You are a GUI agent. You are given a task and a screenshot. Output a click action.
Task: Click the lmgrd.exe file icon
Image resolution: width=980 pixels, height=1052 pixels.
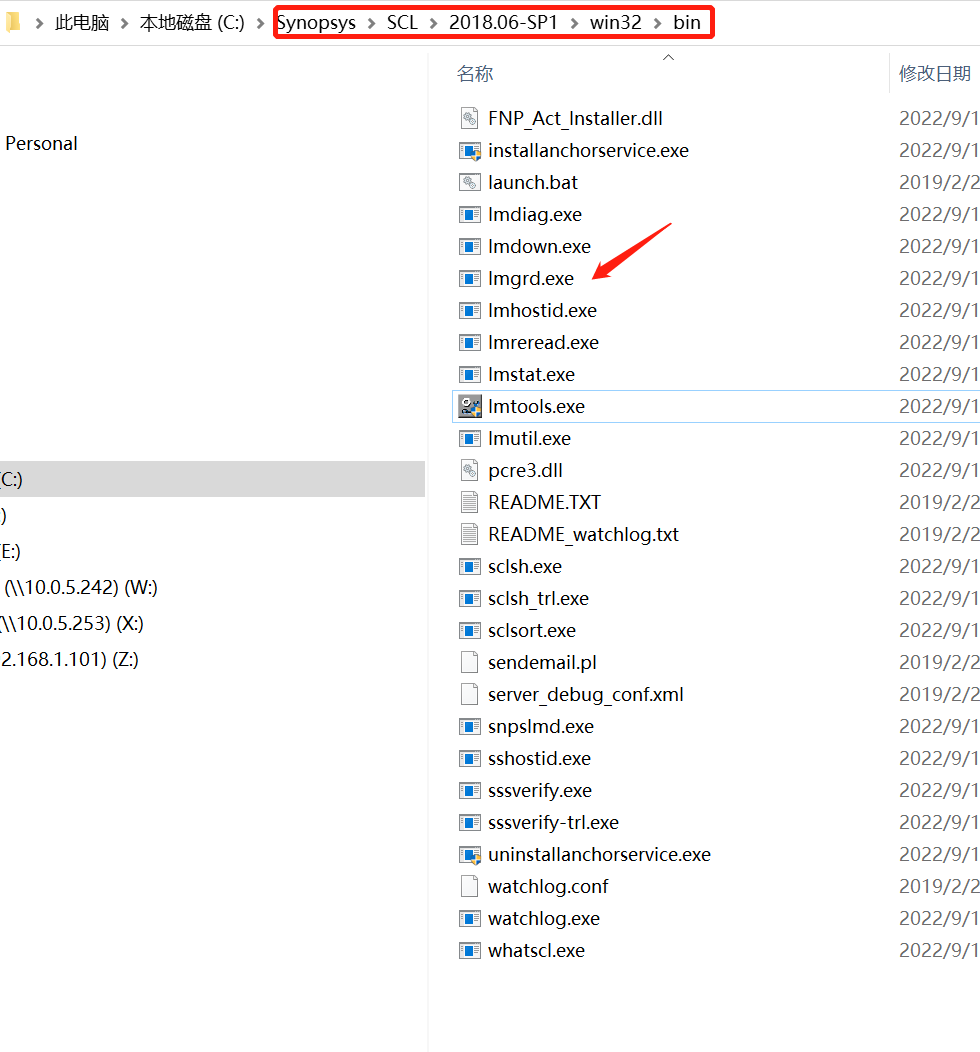pos(470,278)
